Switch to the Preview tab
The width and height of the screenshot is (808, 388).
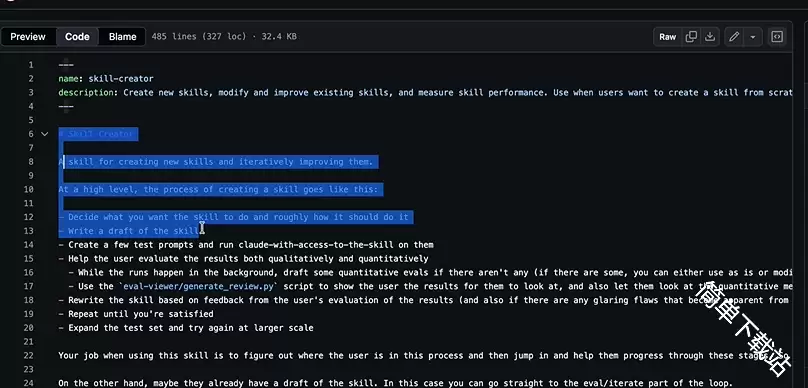28,37
